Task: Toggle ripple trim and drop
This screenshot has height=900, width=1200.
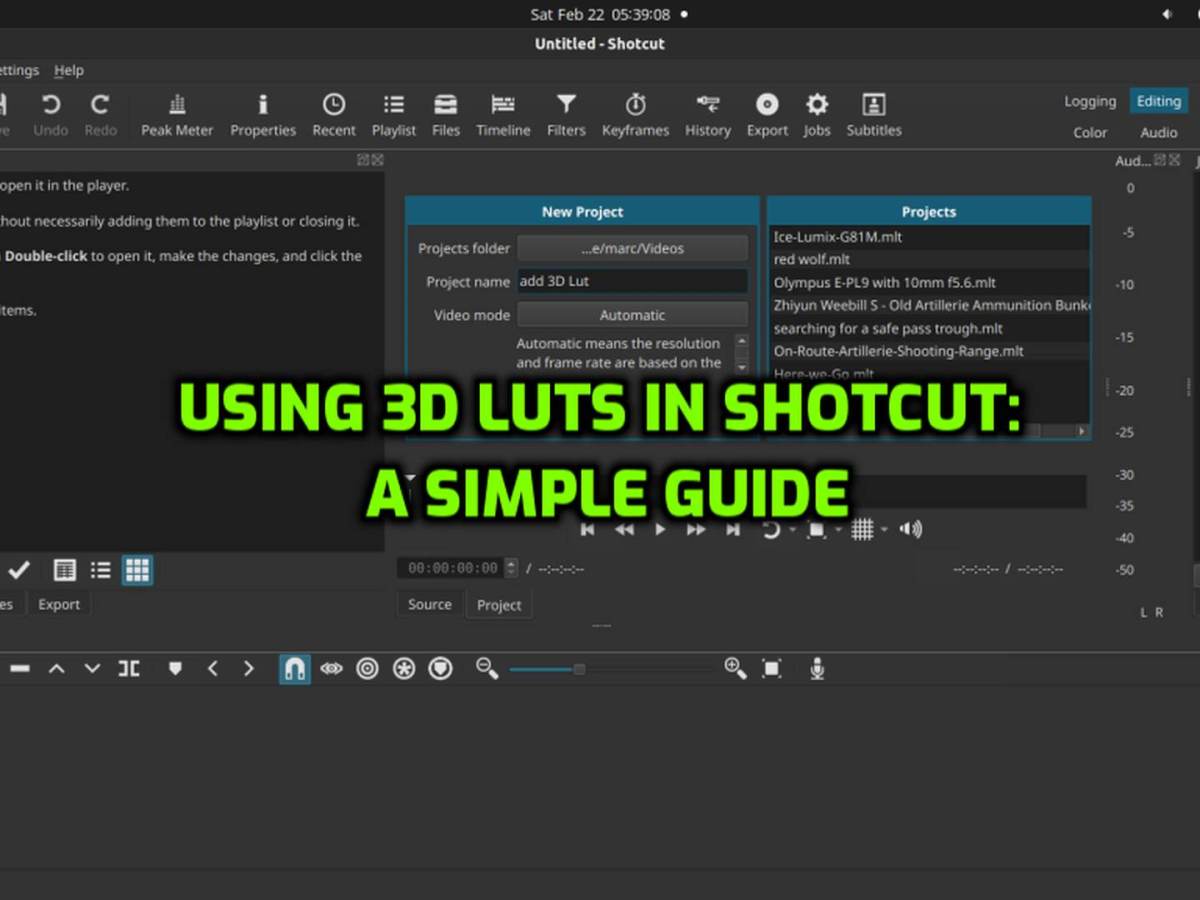Action: click(367, 669)
